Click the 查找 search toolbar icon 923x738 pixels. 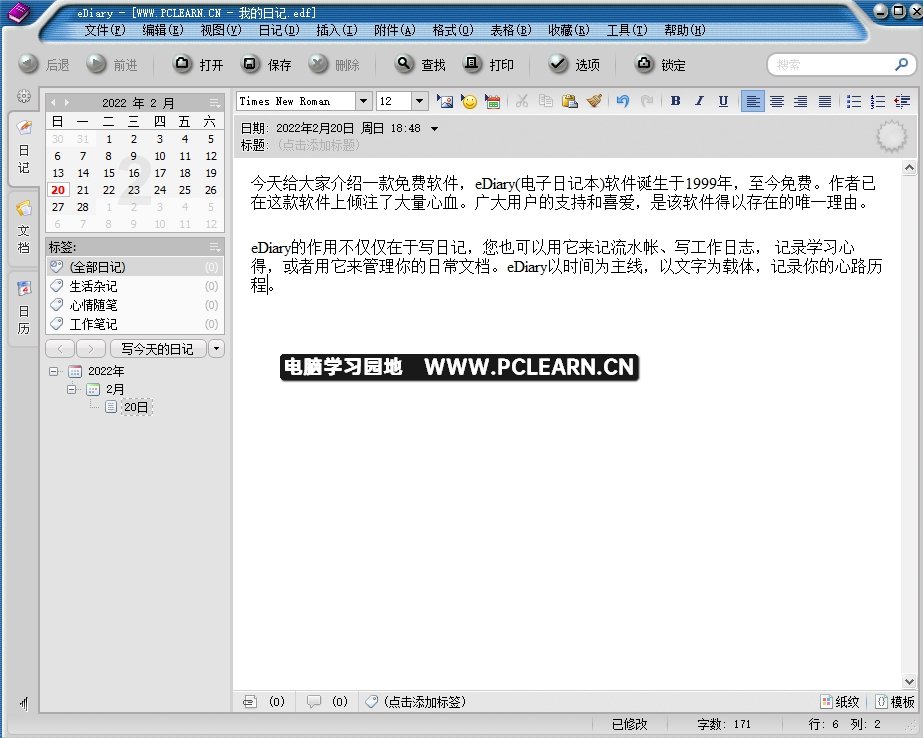[404, 64]
